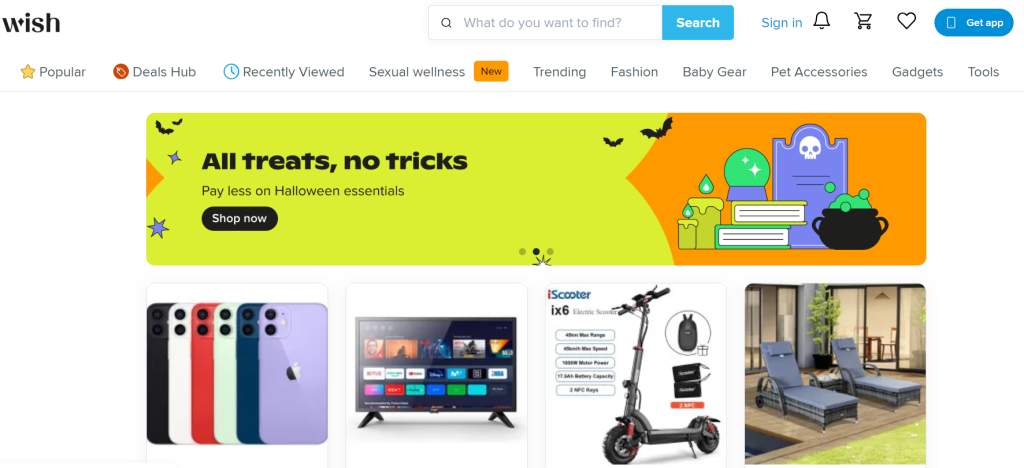This screenshot has height=468, width=1024.
Task: Open the shopping cart icon
Action: click(863, 21)
